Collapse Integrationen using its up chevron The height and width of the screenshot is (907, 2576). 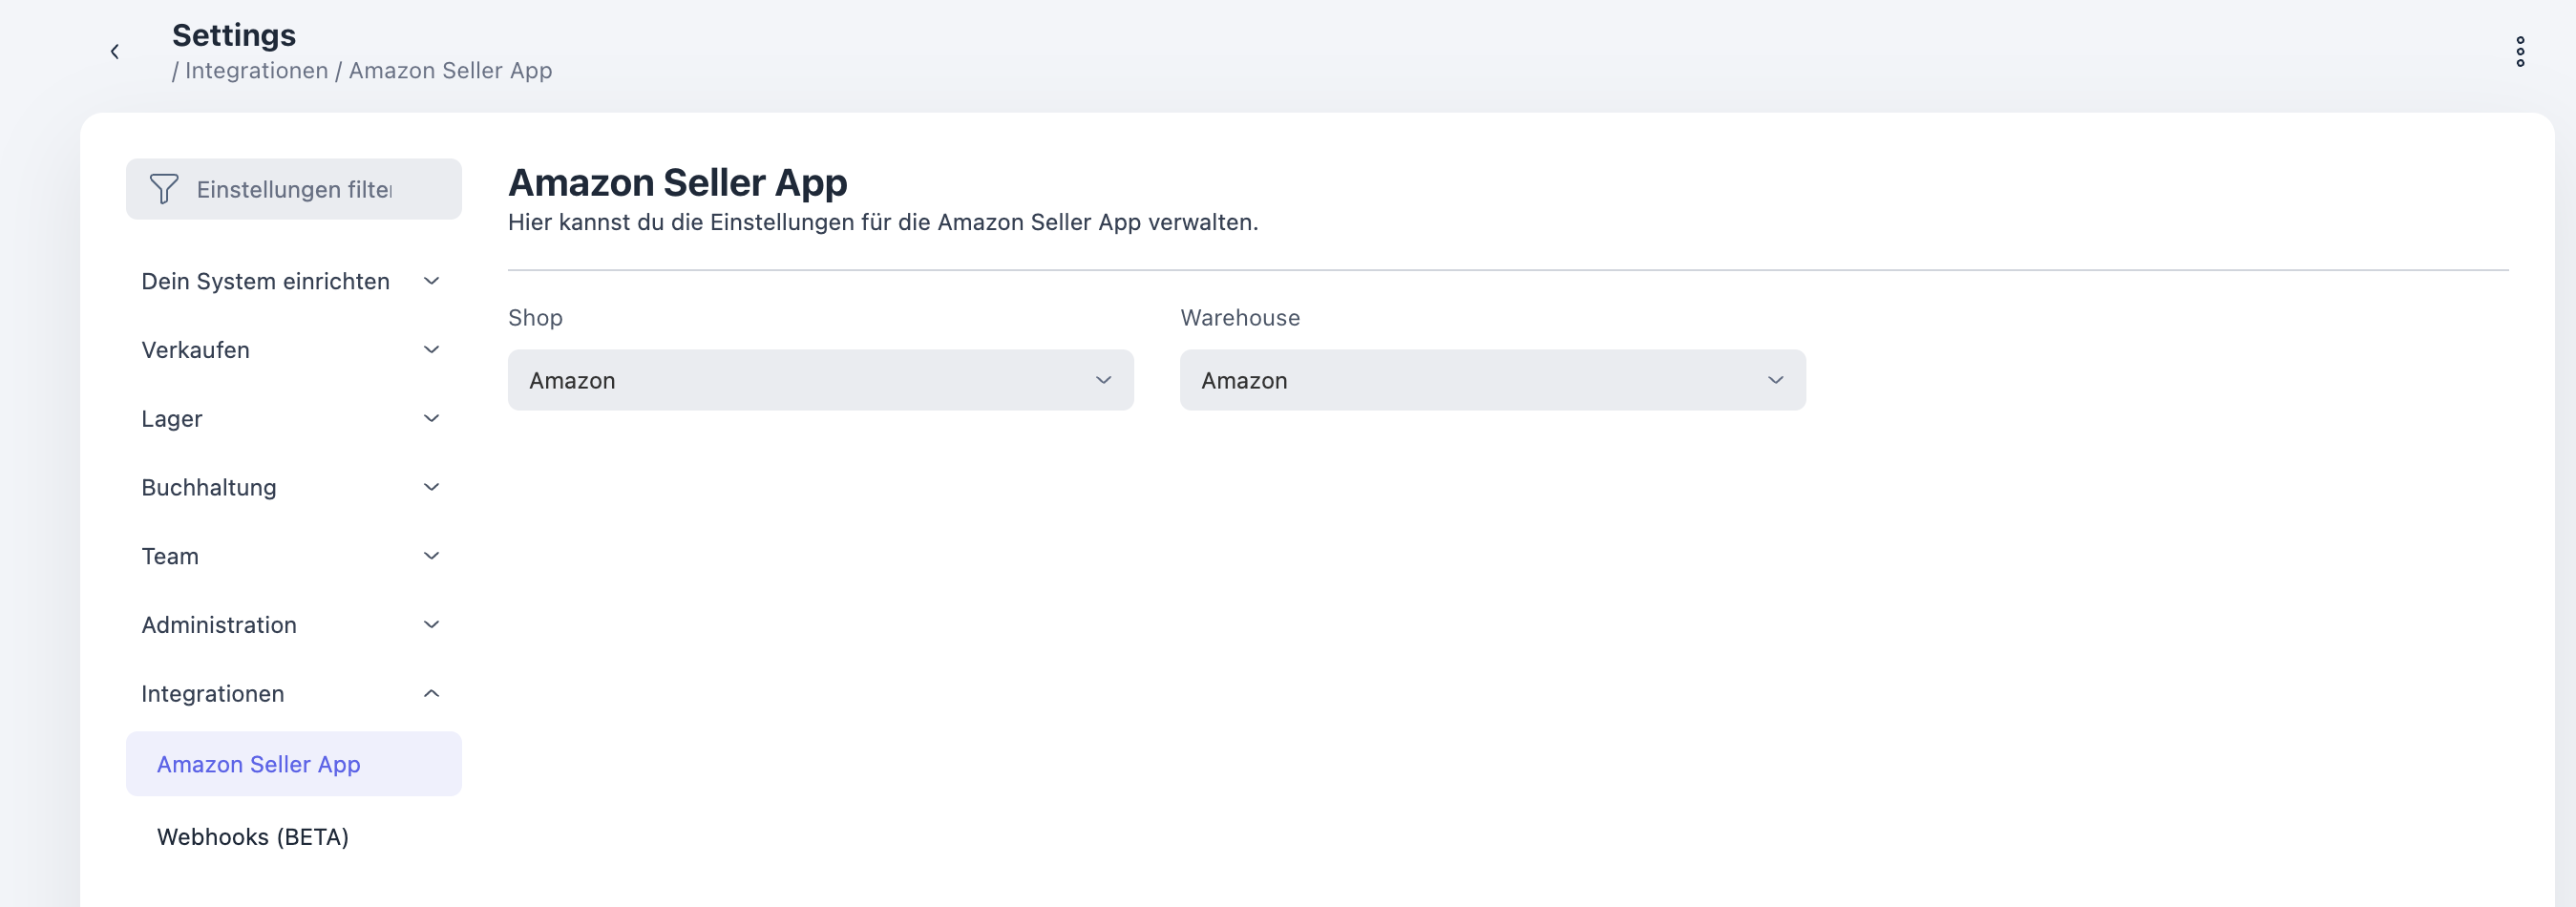click(x=431, y=694)
